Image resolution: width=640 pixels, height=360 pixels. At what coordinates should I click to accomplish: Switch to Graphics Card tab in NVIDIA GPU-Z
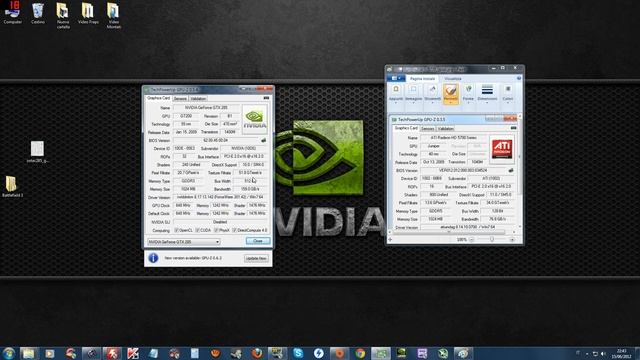point(158,98)
